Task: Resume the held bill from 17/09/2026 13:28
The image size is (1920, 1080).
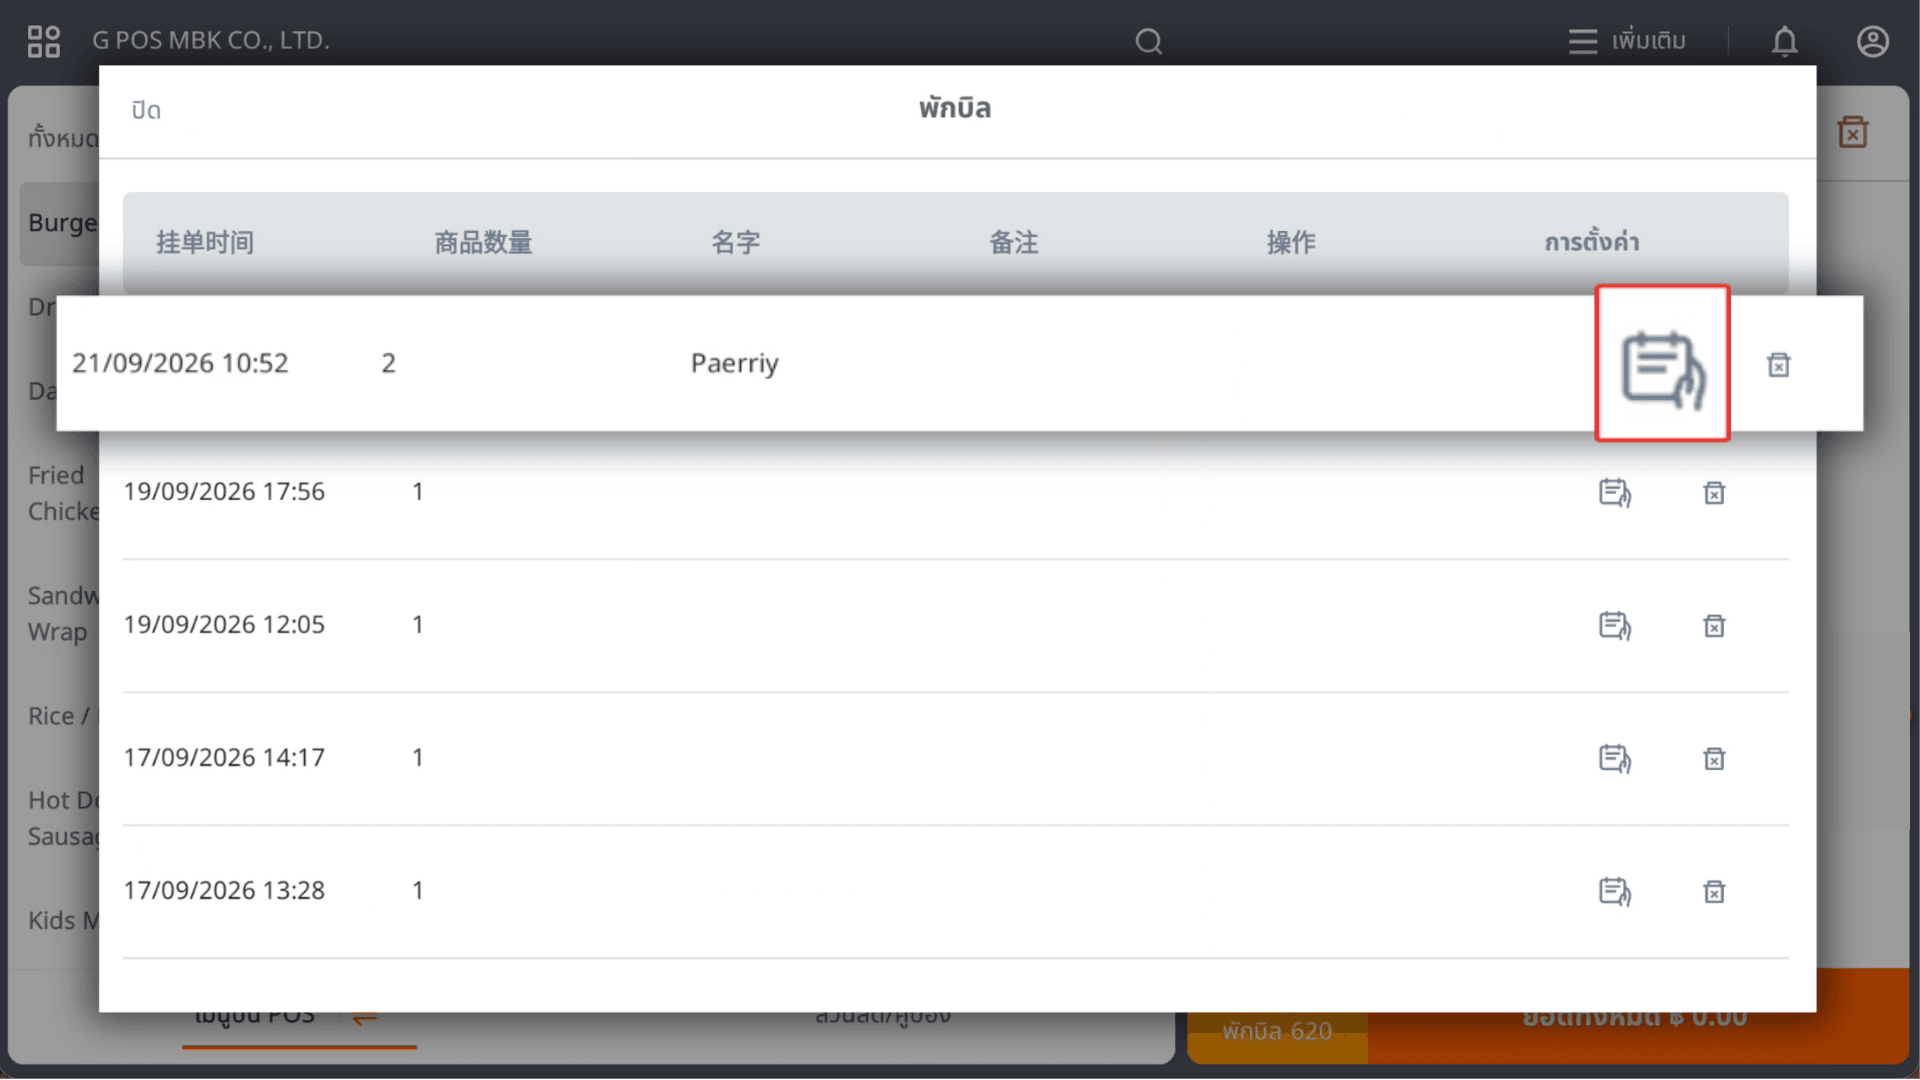Action: point(1614,891)
